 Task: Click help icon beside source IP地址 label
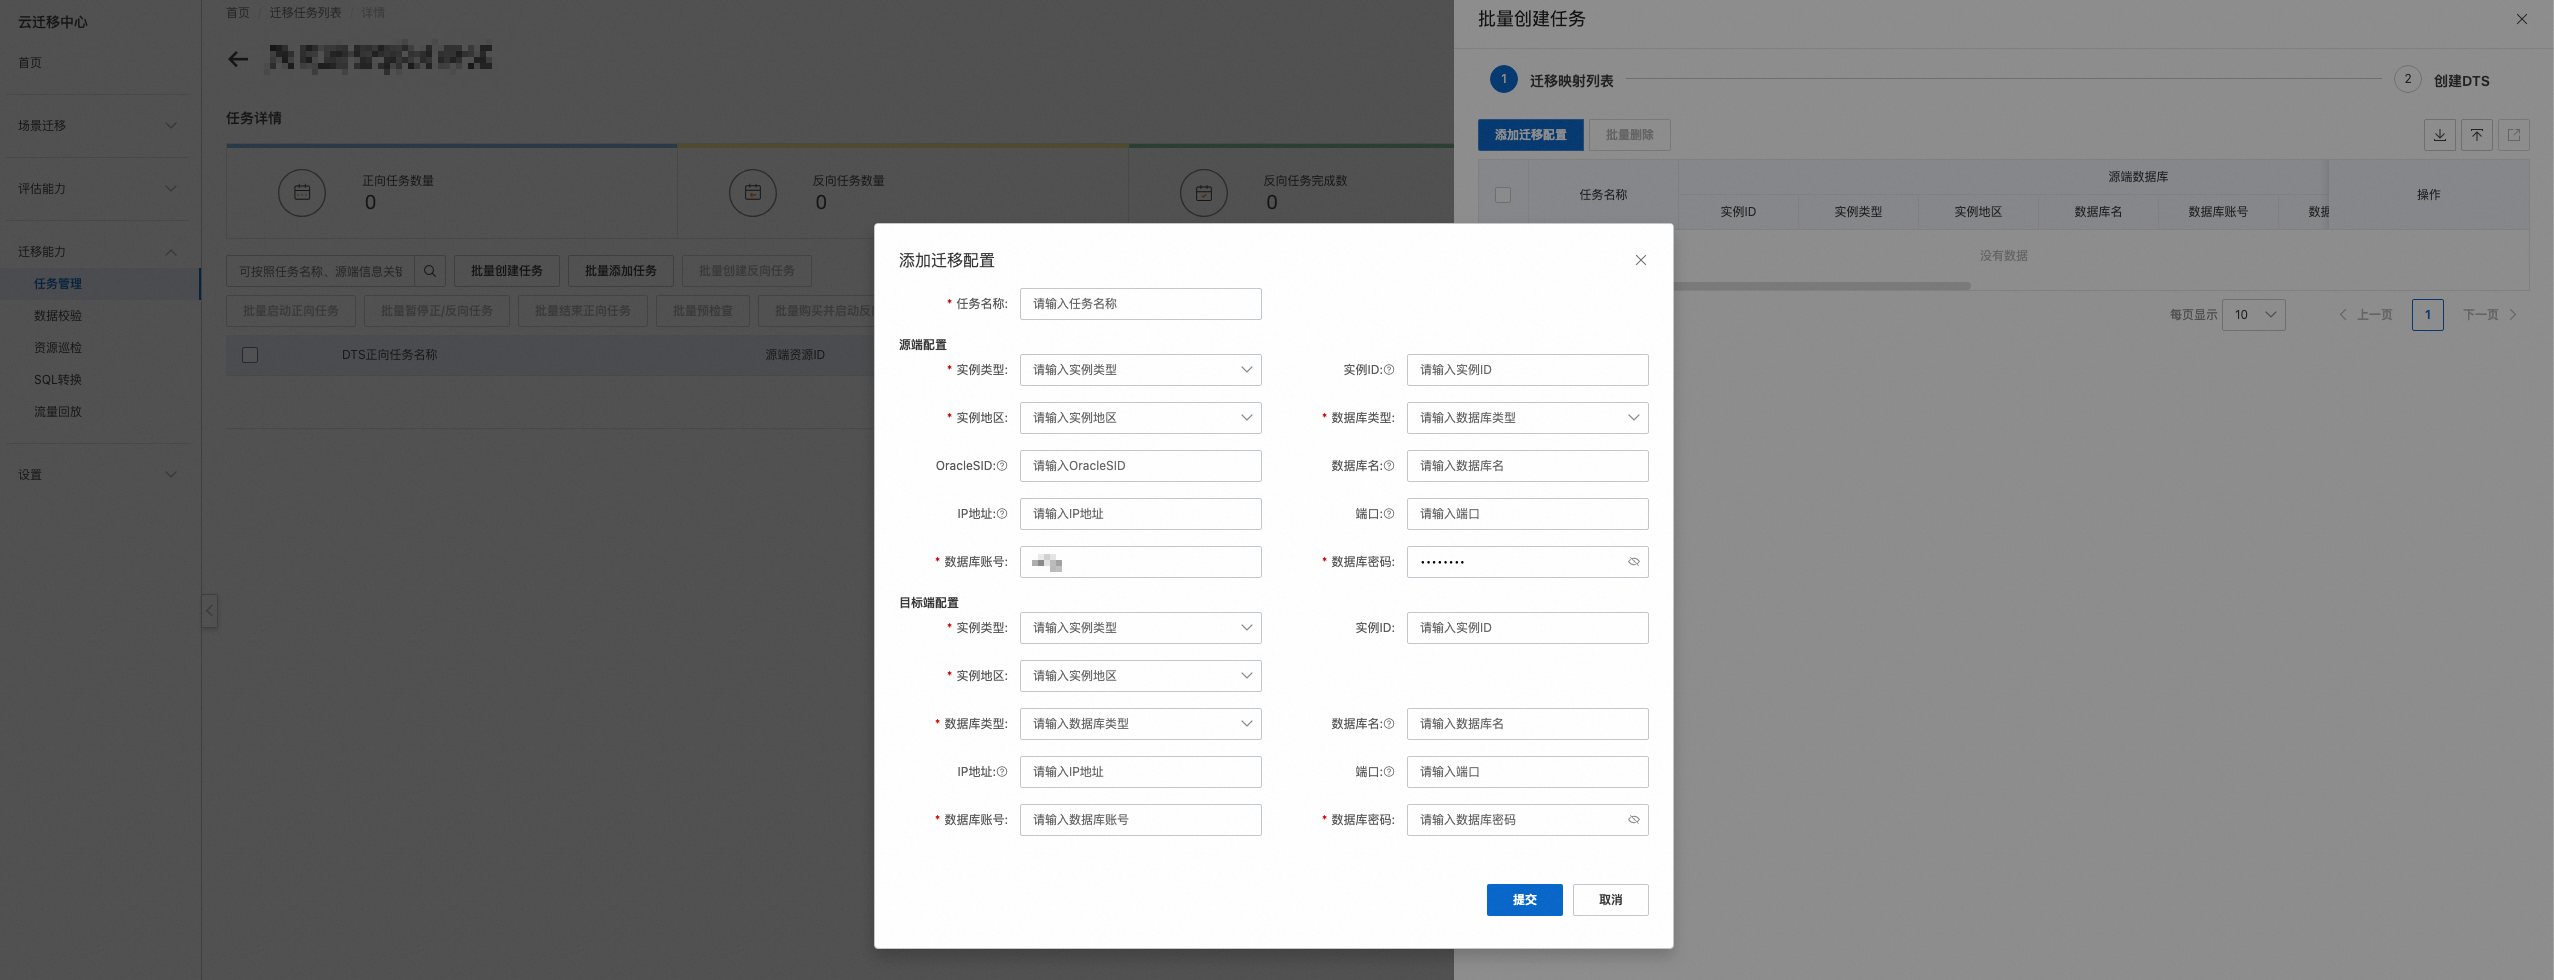tap(1001, 514)
